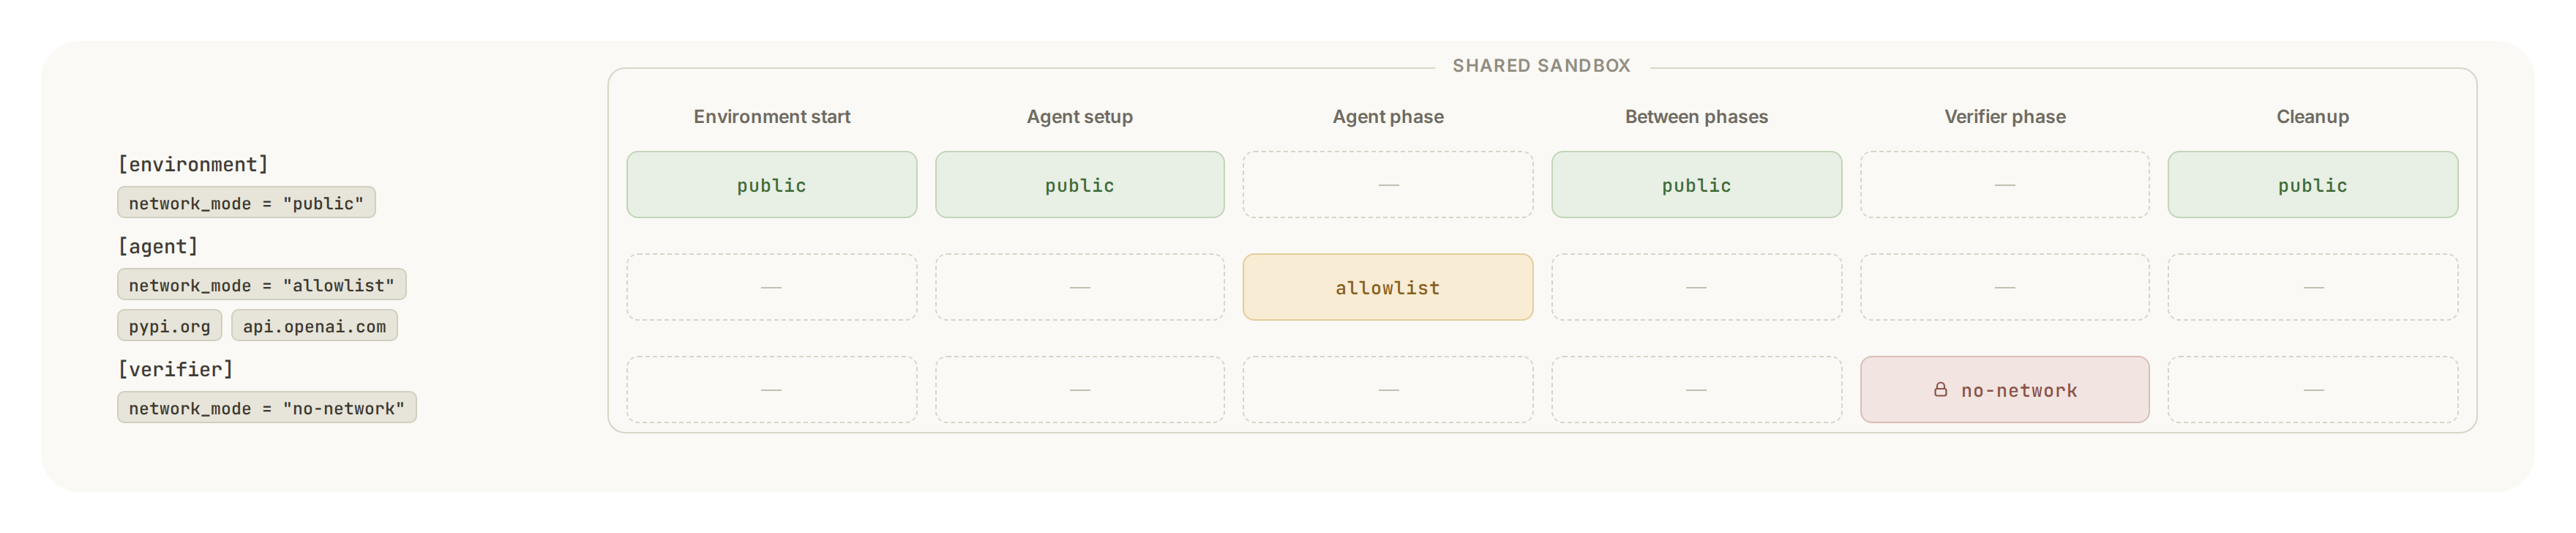Select the allowlist cell under Agent phase
The height and width of the screenshot is (533, 2576).
coord(1387,287)
